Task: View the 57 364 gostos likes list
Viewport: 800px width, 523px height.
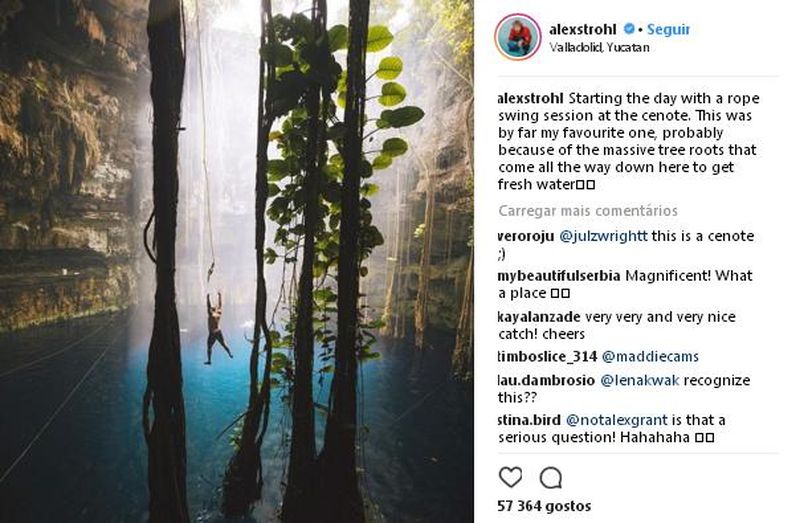Action: 544,506
